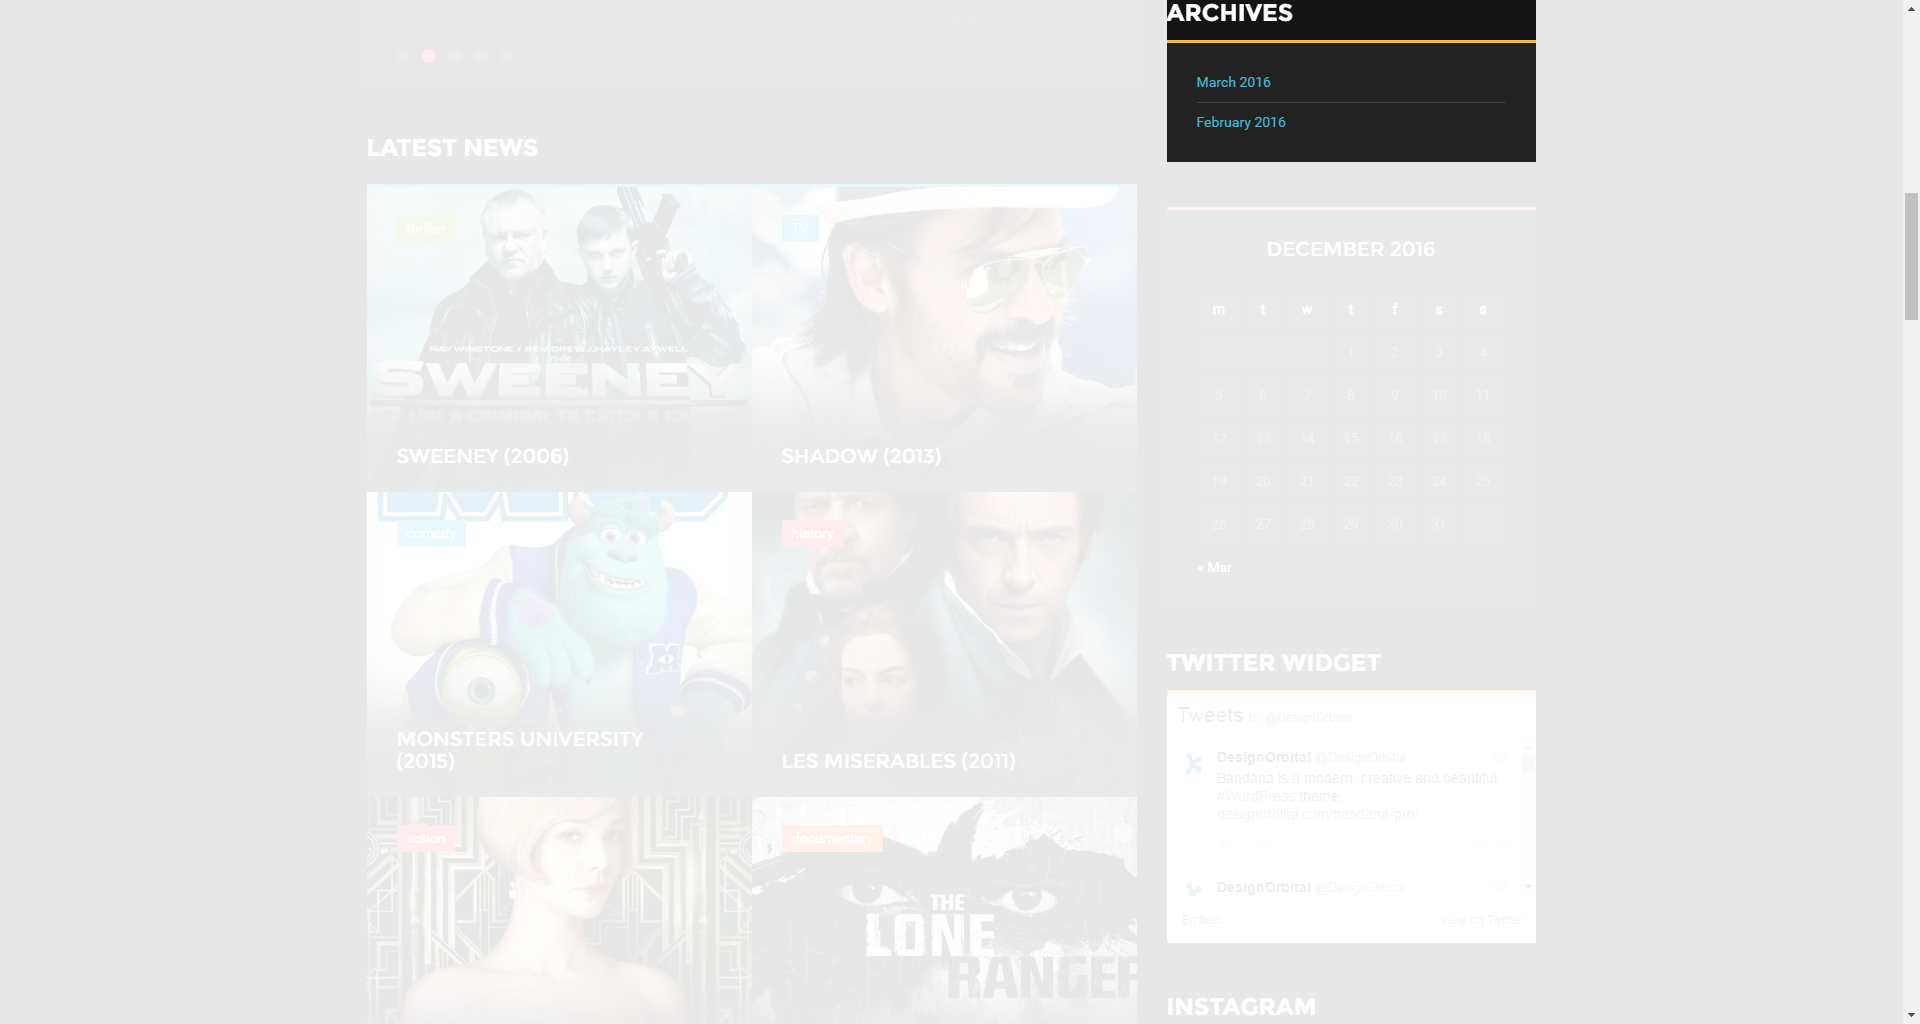This screenshot has width=1920, height=1024.
Task: Select the first carousel navigation dot
Action: 403,56
